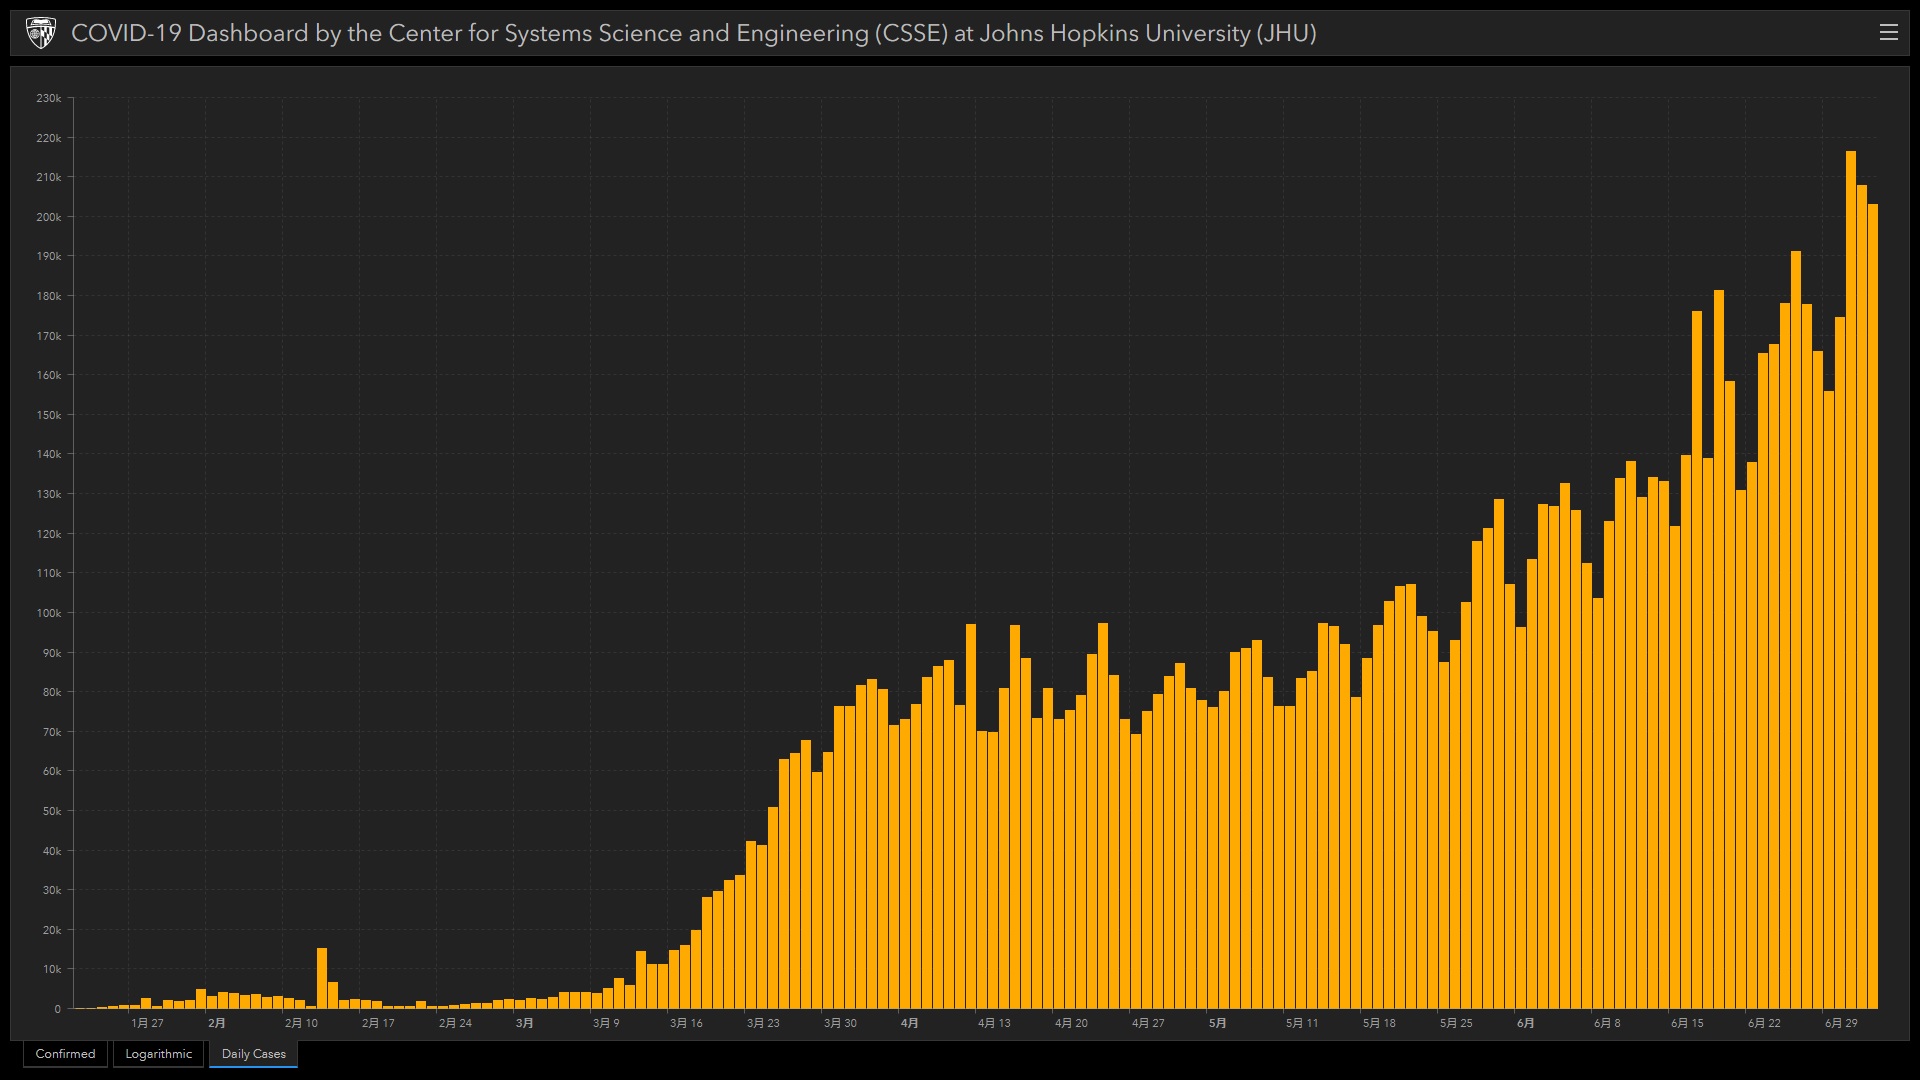
Task: Click the dashboard title text
Action: (x=694, y=33)
